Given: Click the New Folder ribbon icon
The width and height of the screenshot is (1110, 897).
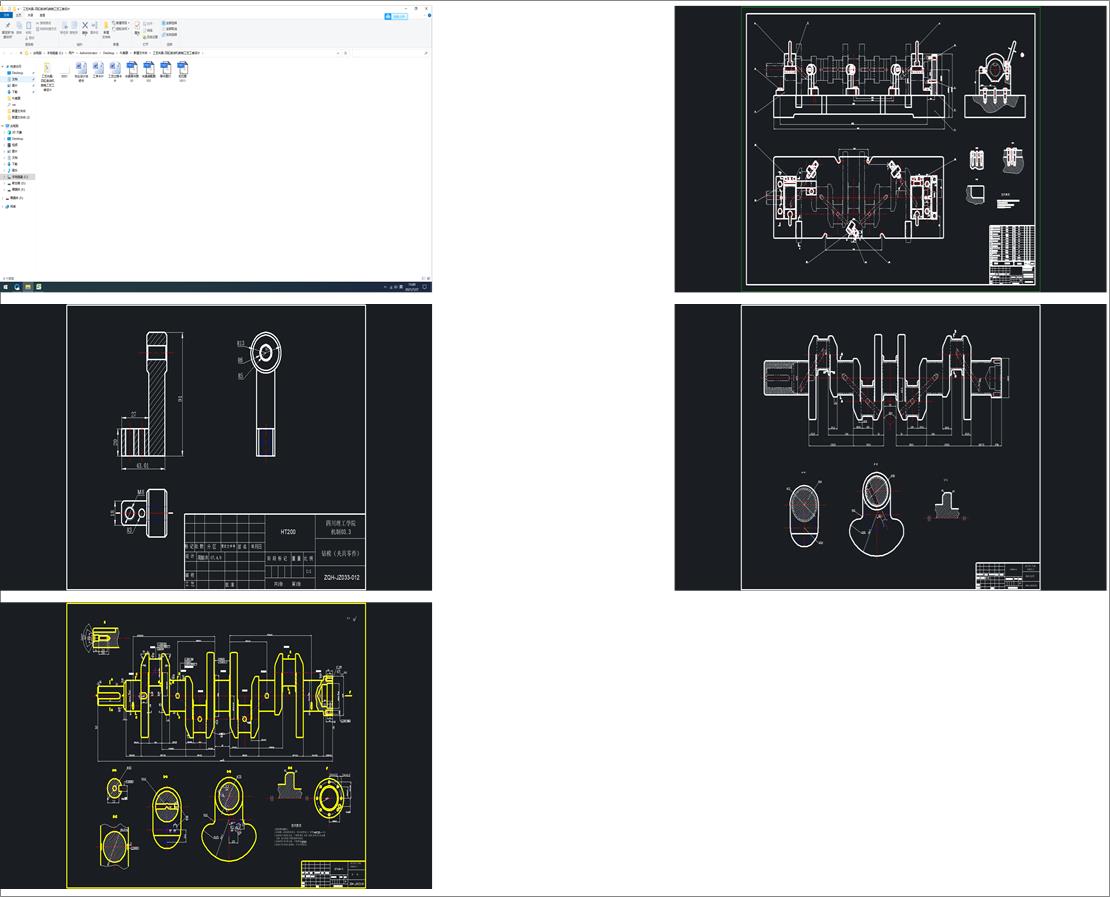Looking at the screenshot, I should (106, 27).
